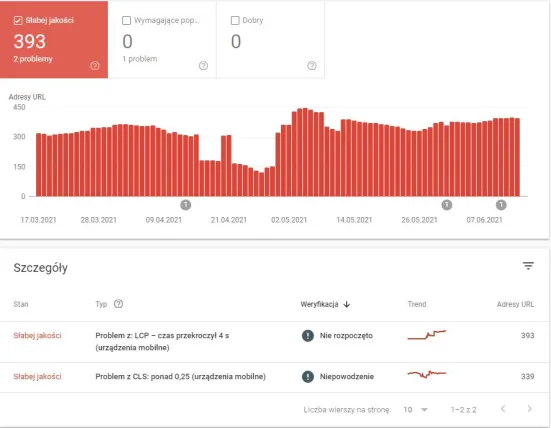Click the Adresy URL column header
551x428 pixels.
516,304
